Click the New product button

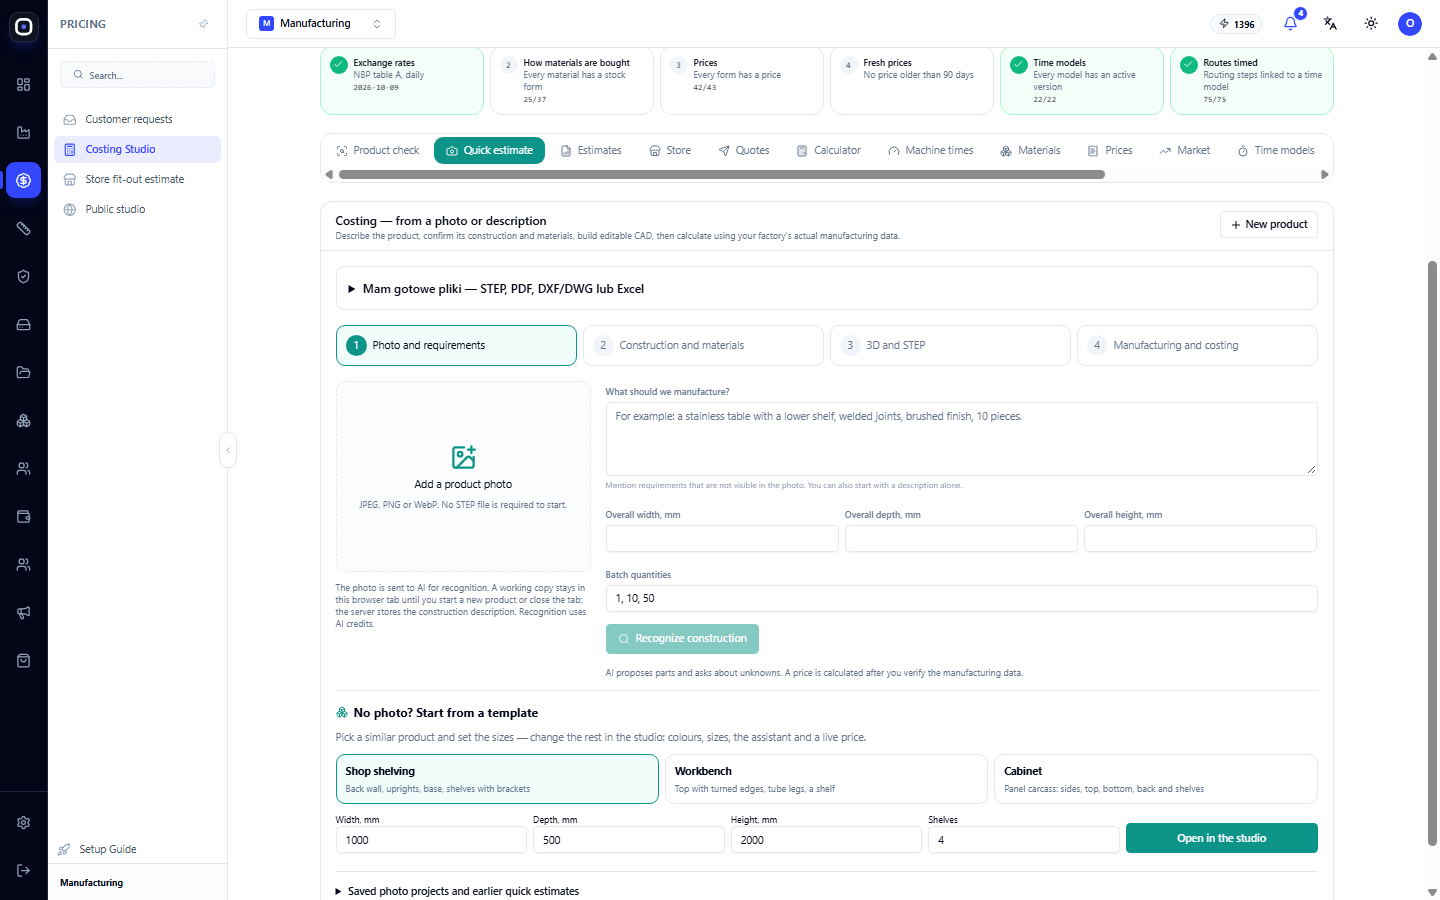[x=1269, y=225]
